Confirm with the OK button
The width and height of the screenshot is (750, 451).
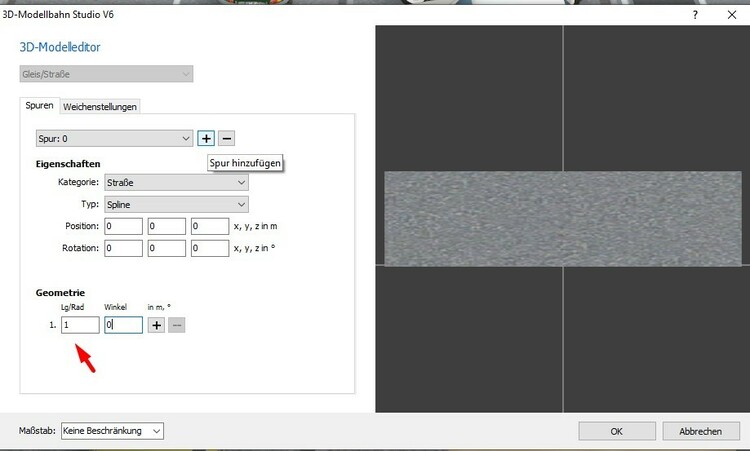(617, 431)
